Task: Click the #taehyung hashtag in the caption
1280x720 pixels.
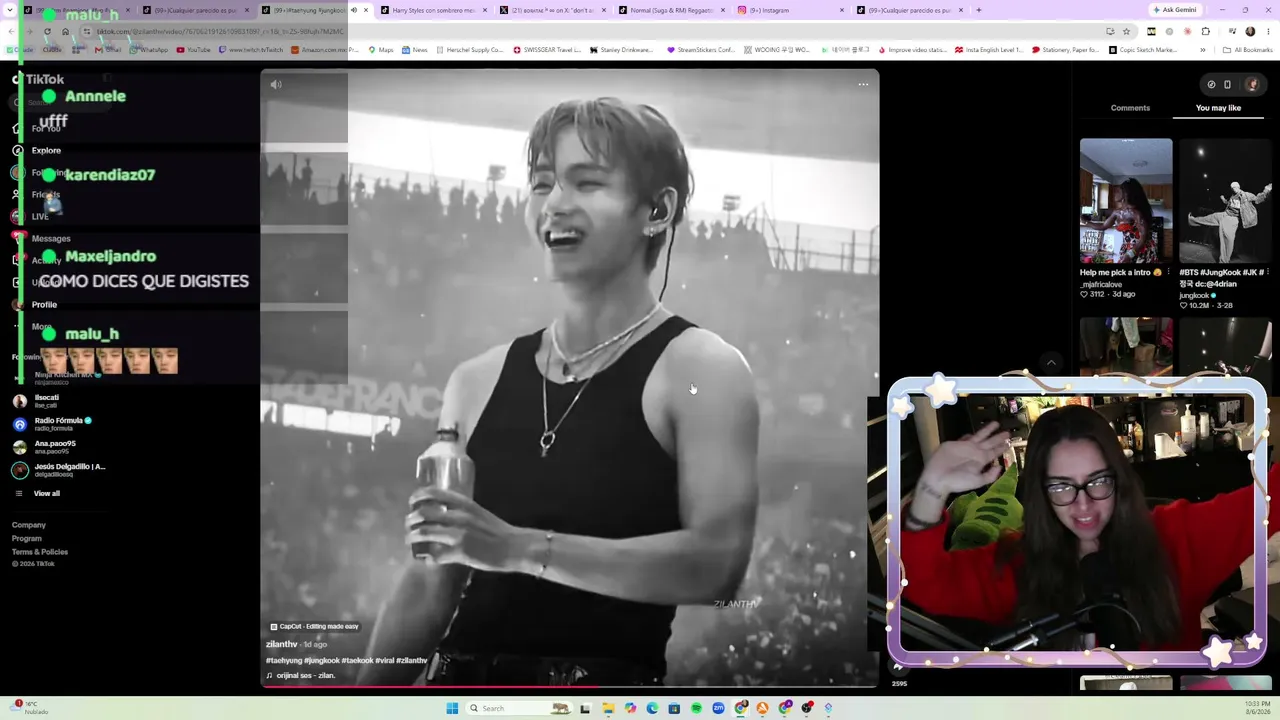Action: [283, 661]
